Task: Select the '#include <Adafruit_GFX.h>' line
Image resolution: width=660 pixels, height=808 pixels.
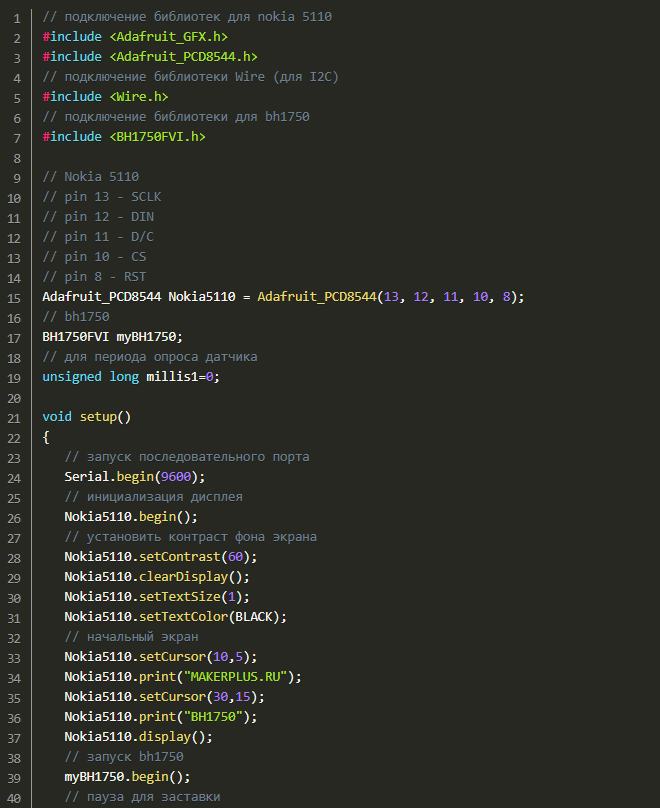Action: click(x=135, y=37)
